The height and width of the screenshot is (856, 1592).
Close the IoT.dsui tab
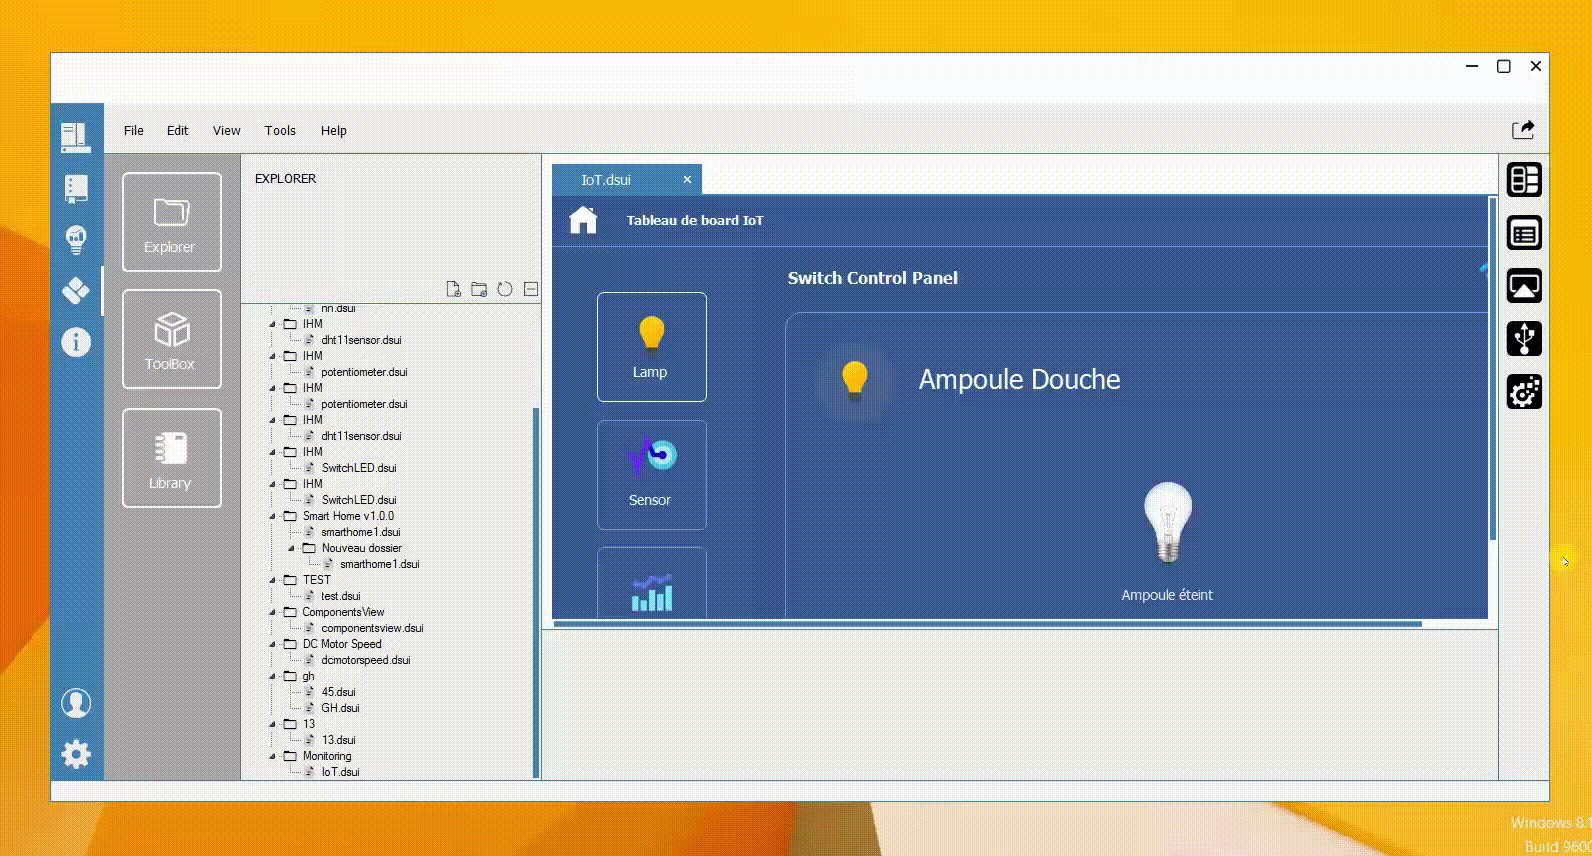click(x=687, y=180)
